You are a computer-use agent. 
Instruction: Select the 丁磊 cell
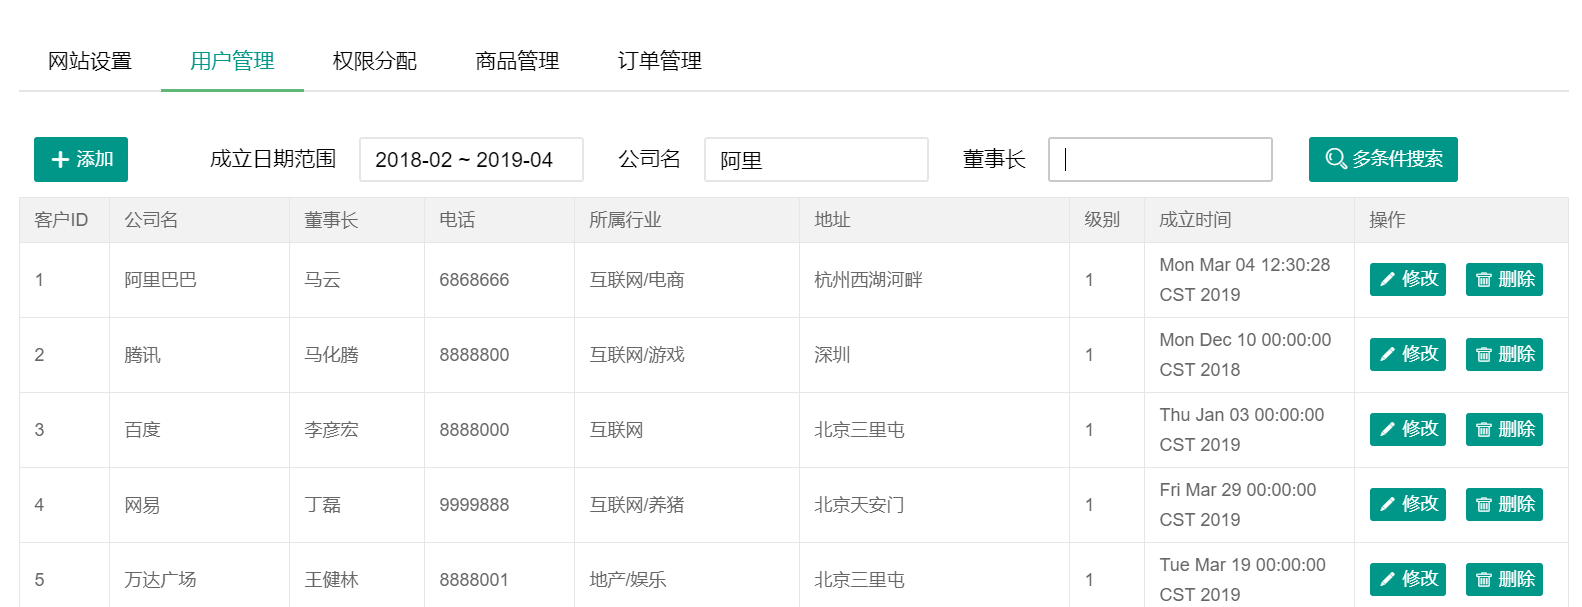coord(357,505)
